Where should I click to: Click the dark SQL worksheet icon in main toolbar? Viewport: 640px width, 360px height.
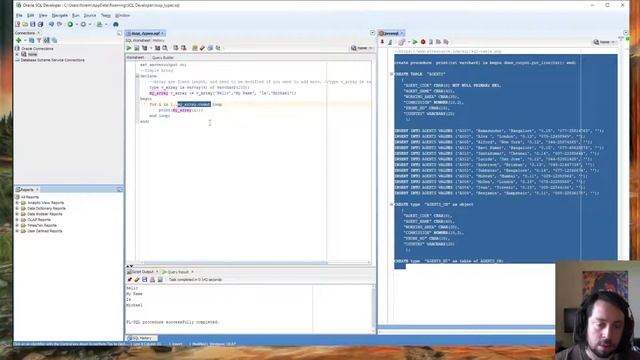[116, 24]
